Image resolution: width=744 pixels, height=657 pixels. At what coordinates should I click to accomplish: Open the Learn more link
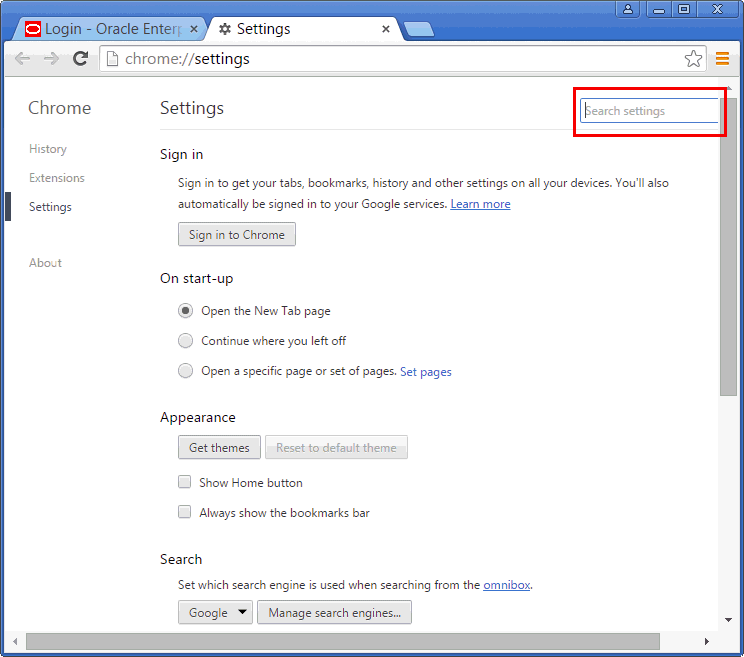point(480,204)
